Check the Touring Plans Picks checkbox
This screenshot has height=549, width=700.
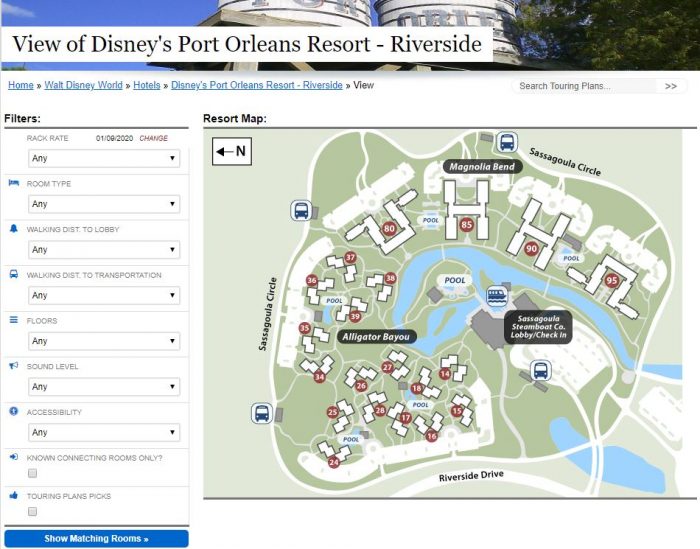[x=32, y=512]
